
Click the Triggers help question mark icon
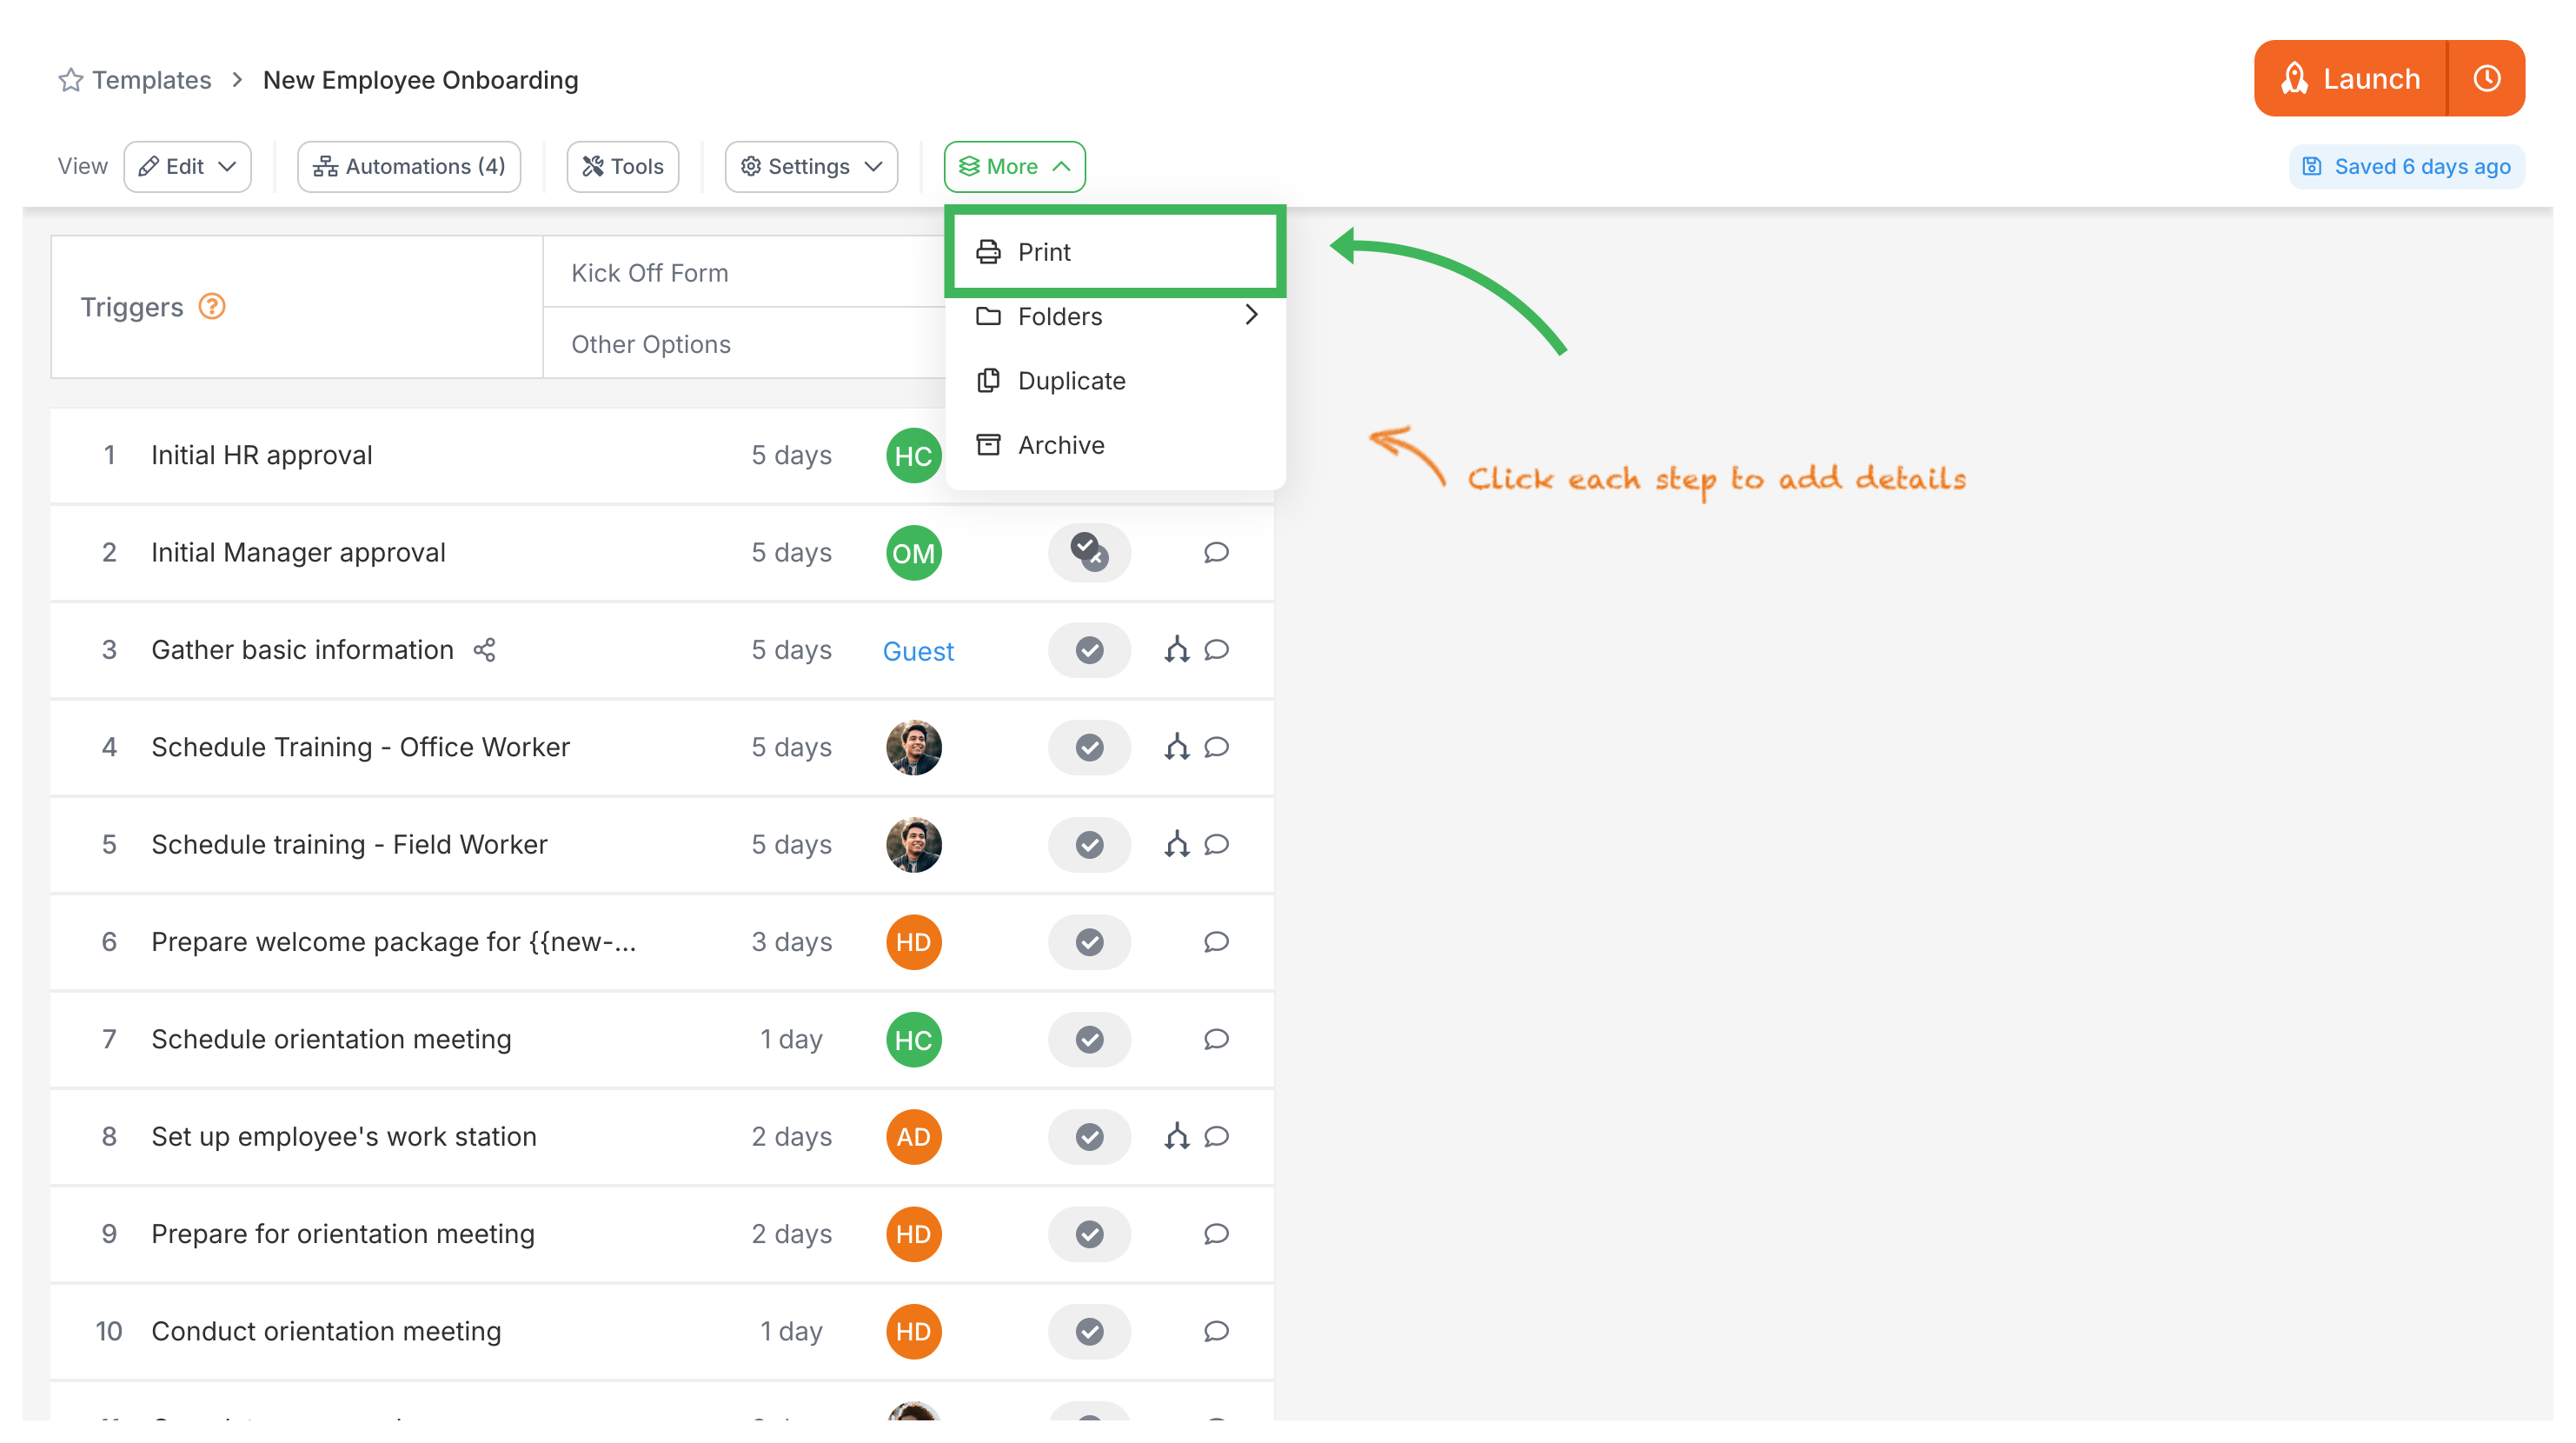(212, 306)
